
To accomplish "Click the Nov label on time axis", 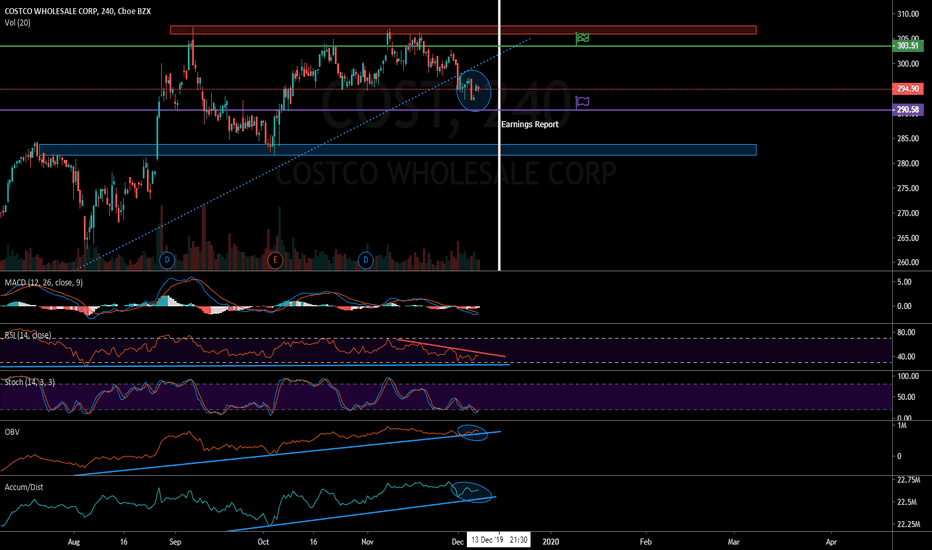I will (367, 542).
